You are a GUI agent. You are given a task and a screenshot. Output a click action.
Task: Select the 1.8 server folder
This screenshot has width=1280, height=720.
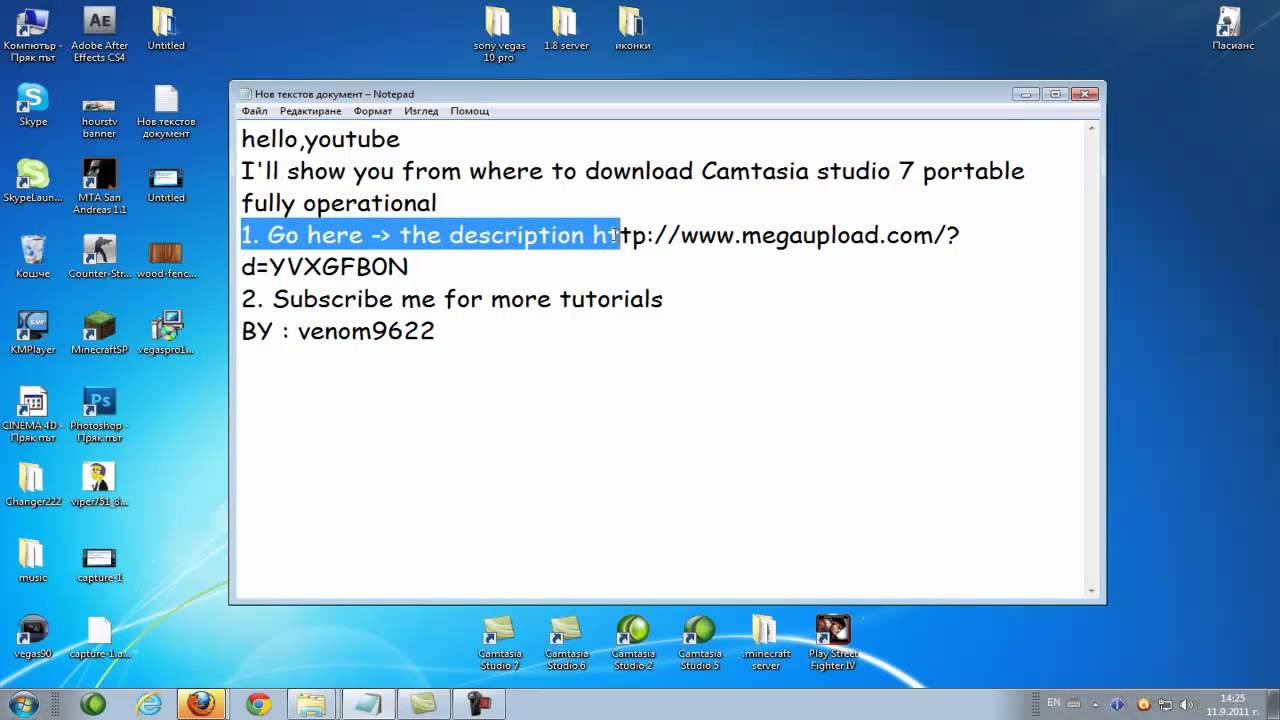coord(565,29)
